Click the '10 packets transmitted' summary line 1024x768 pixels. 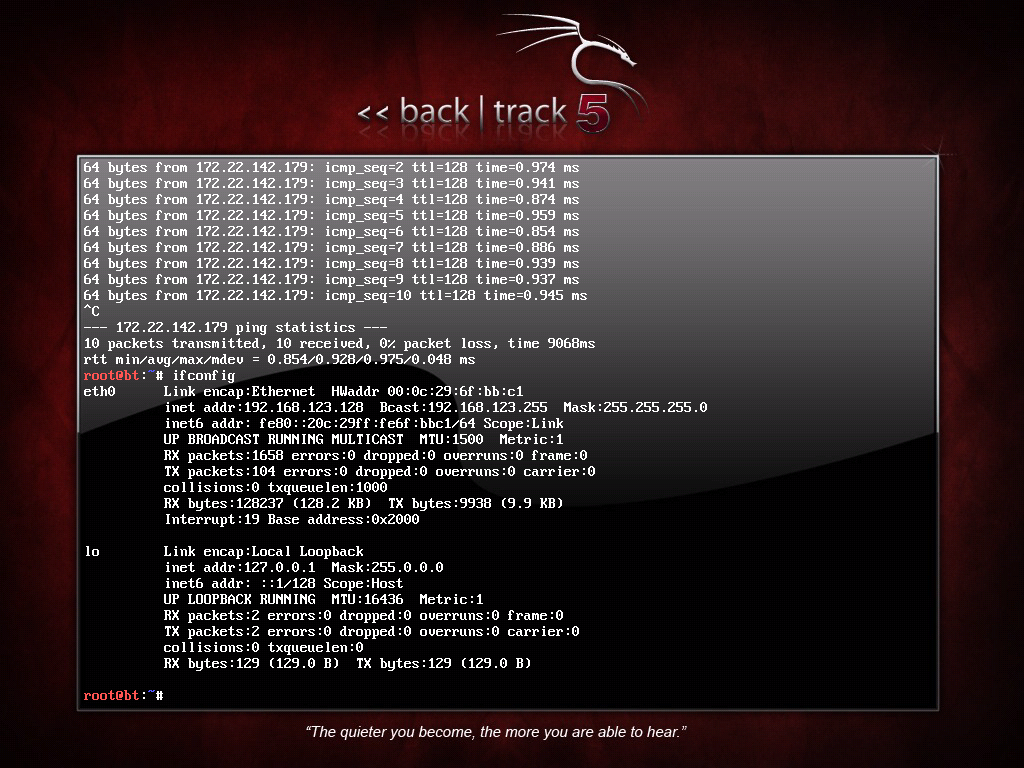pyautogui.click(x=339, y=344)
